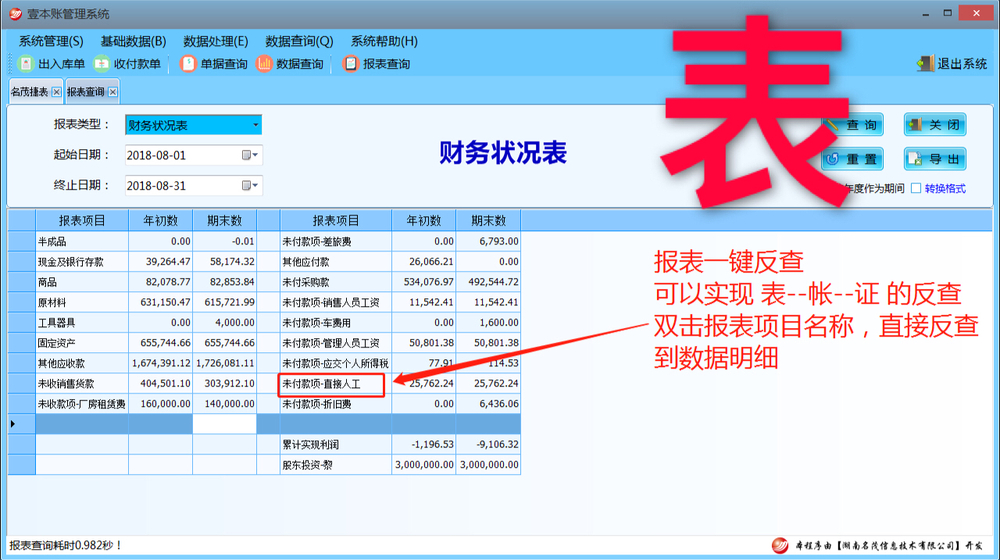Click the 查询 button

(x=853, y=125)
